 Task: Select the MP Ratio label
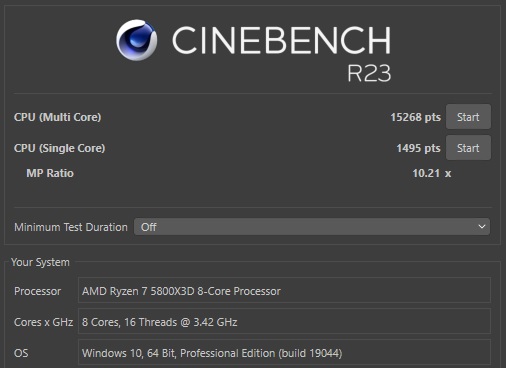(50, 173)
